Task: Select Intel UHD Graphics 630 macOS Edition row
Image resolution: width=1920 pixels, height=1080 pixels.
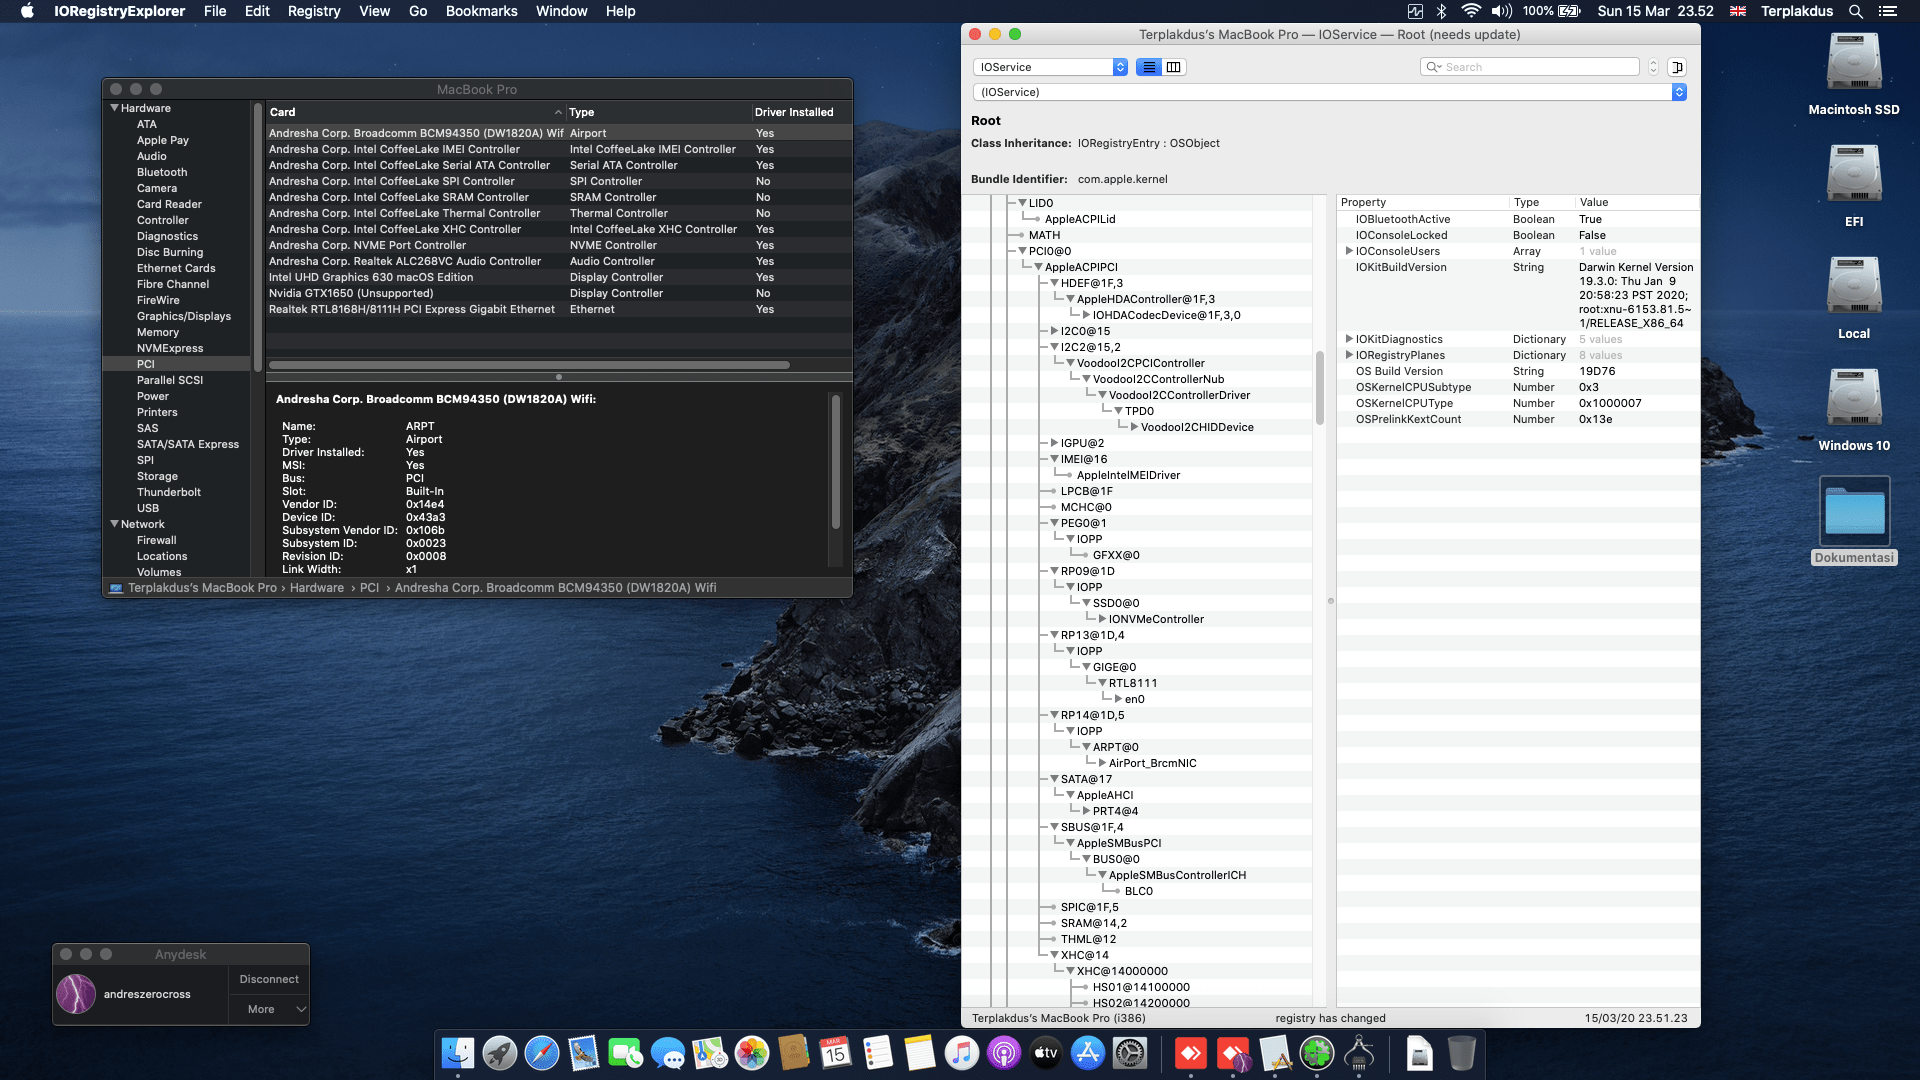Action: (x=559, y=277)
